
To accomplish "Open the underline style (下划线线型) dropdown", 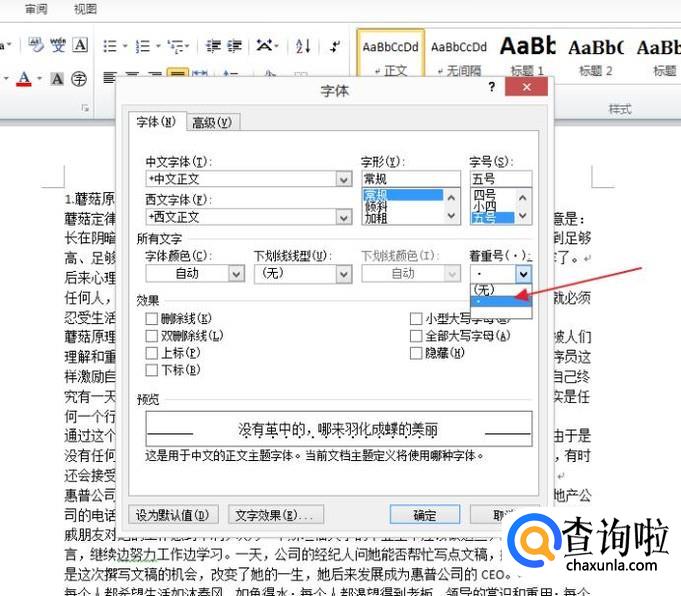I will [344, 274].
